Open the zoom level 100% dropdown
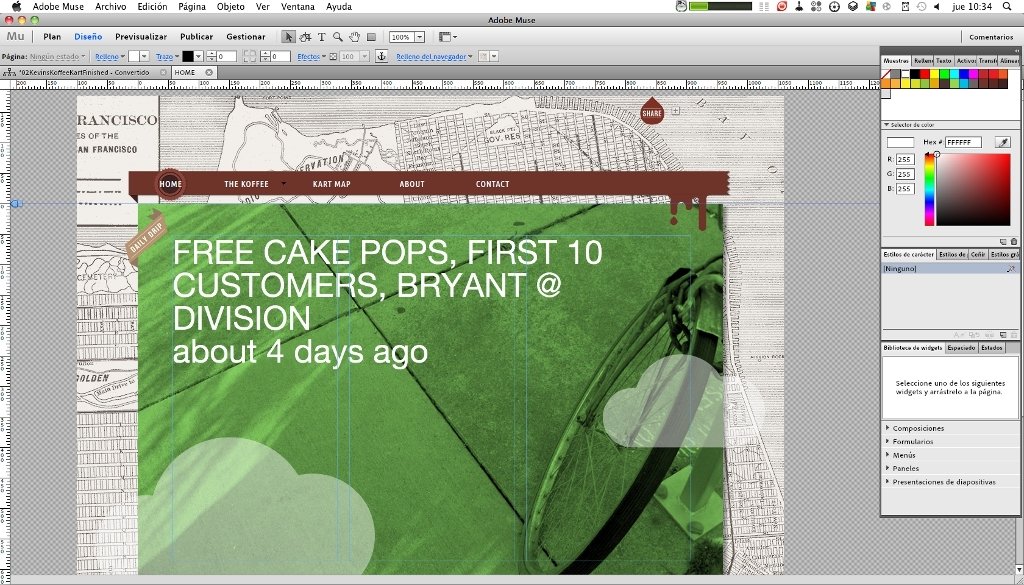Viewport: 1024px width, 585px height. click(x=420, y=37)
